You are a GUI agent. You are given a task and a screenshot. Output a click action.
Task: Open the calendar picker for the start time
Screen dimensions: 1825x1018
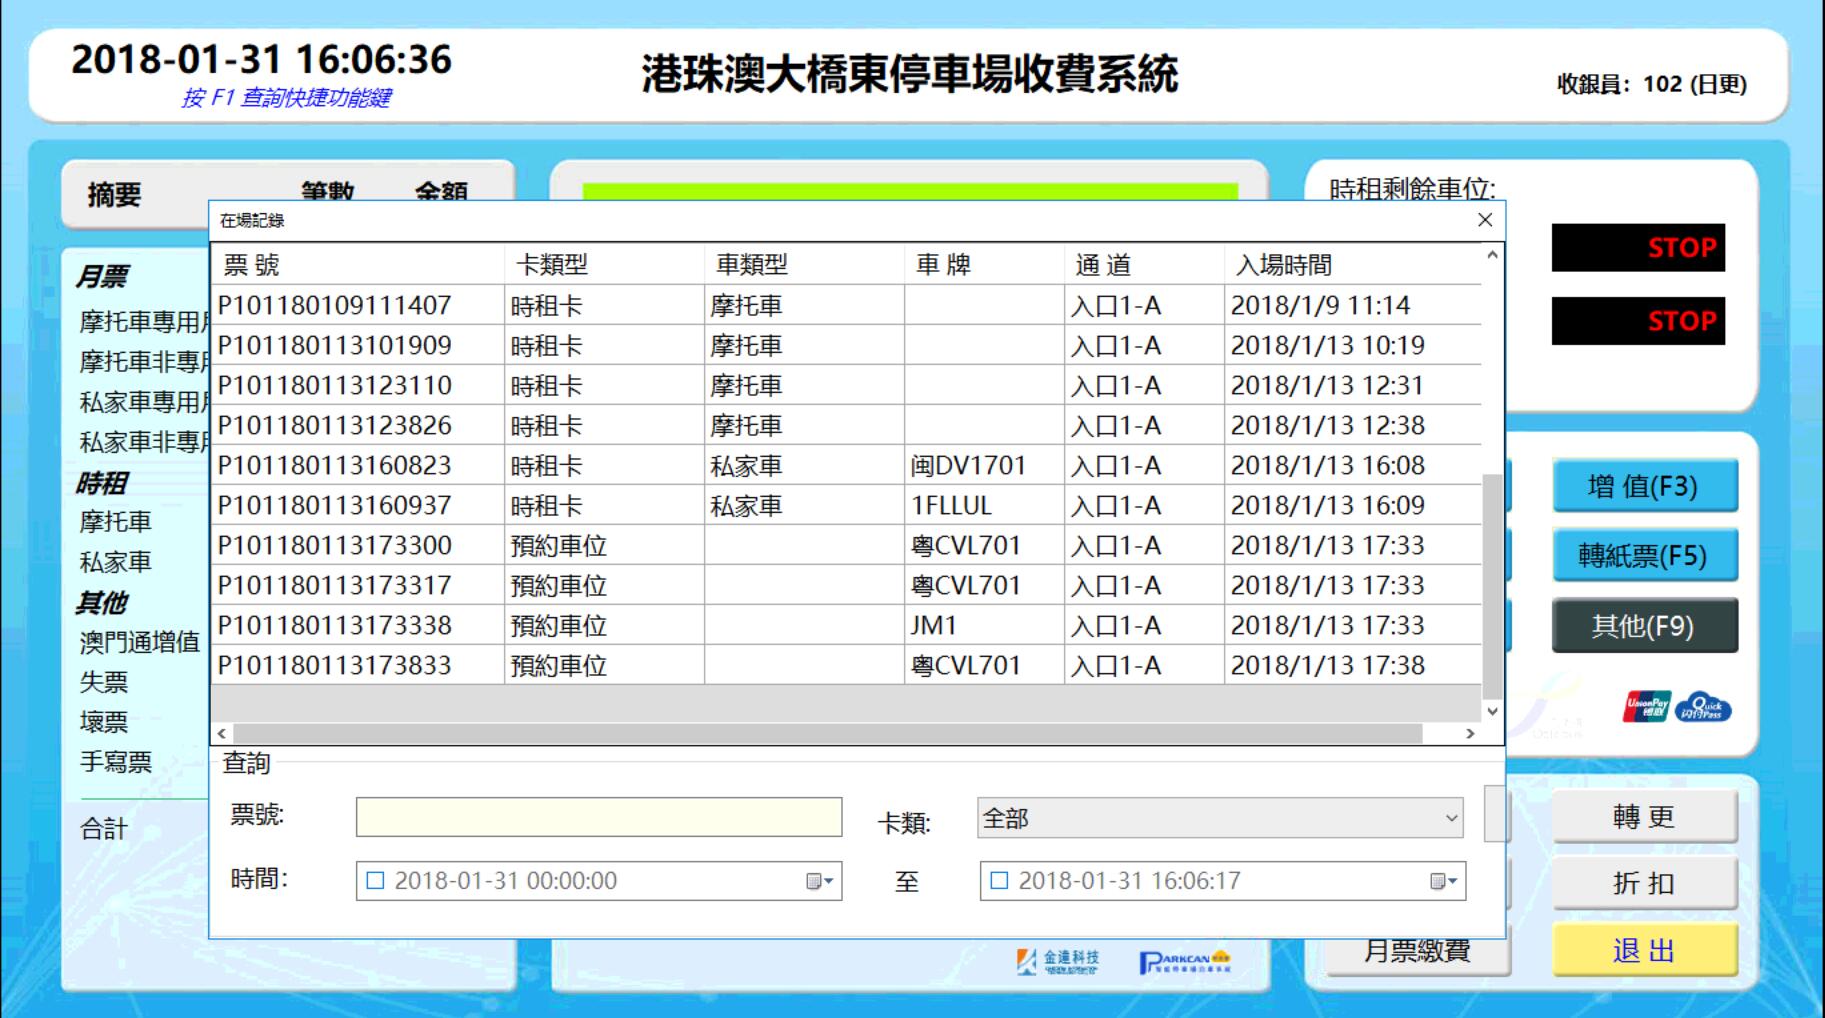(822, 881)
